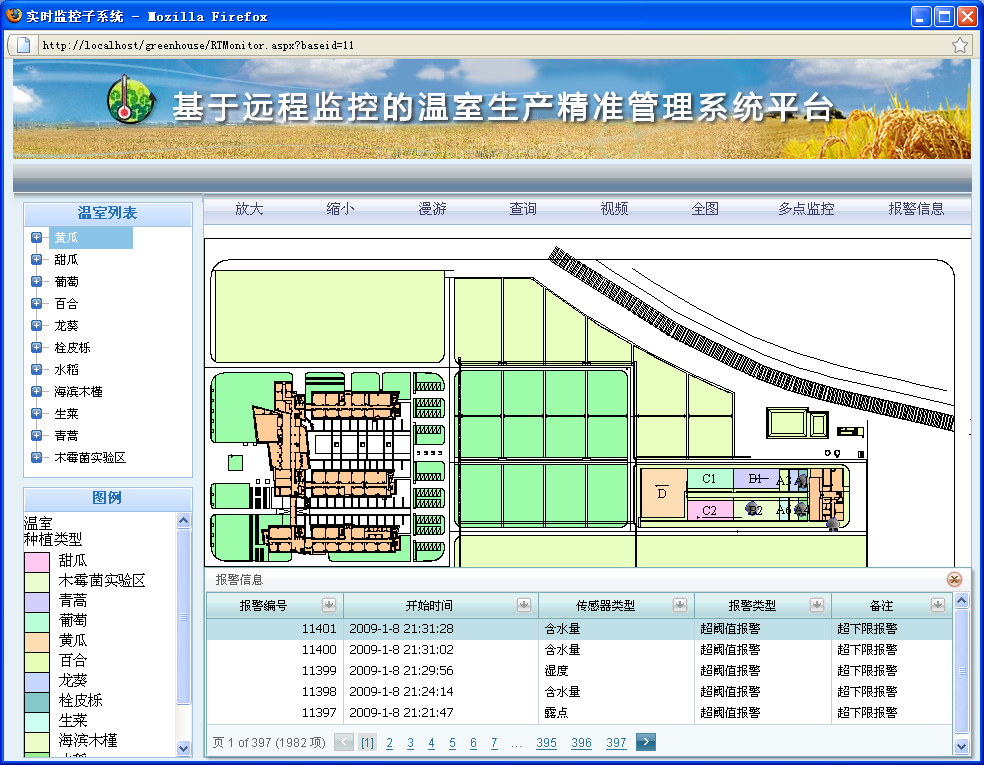Open the 多点监控 menu item
The image size is (984, 765).
click(x=806, y=209)
